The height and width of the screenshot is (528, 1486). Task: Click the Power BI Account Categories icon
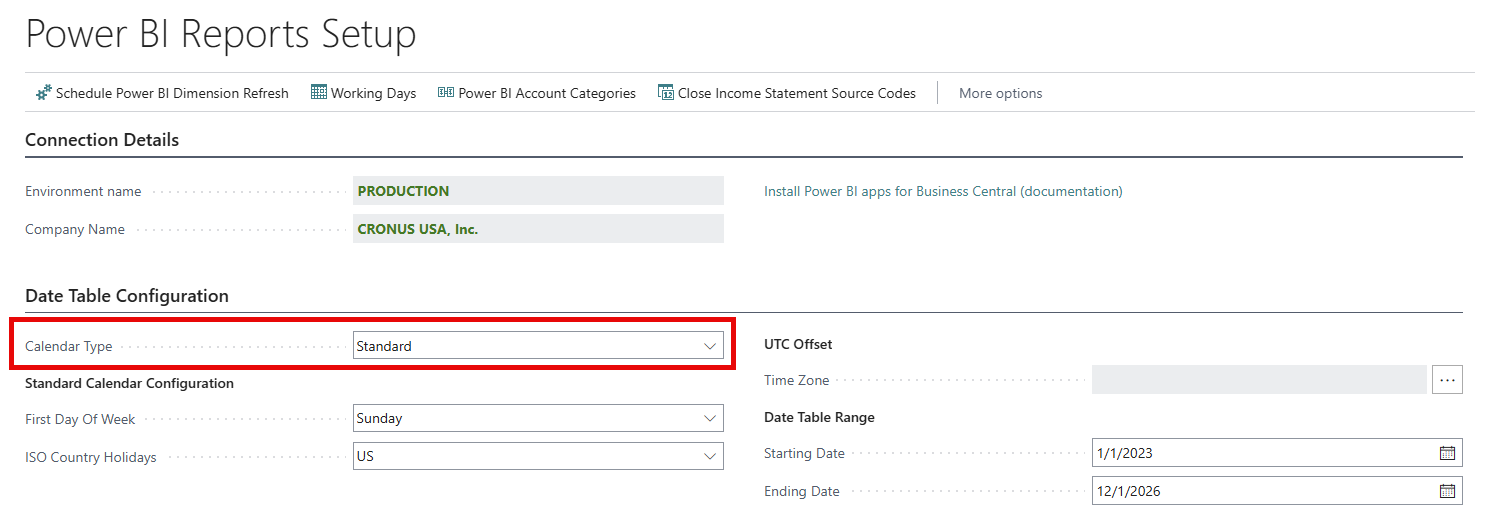point(446,92)
